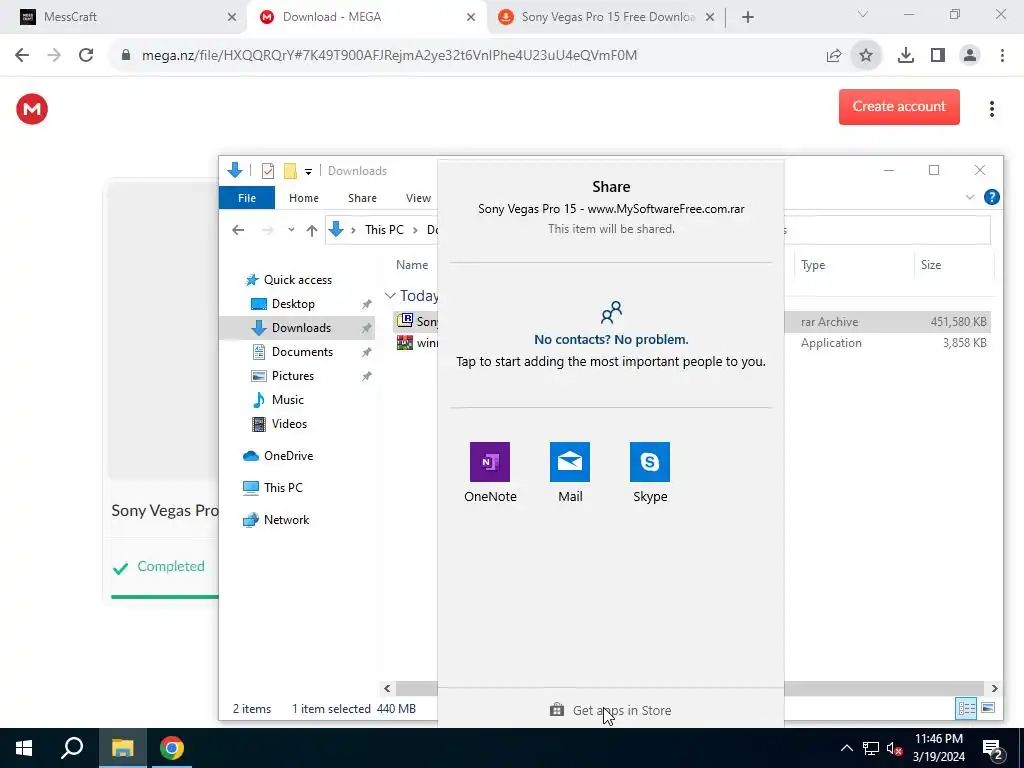The width and height of the screenshot is (1024, 768).
Task: Click File Explorer taskbar icon
Action: pos(122,748)
